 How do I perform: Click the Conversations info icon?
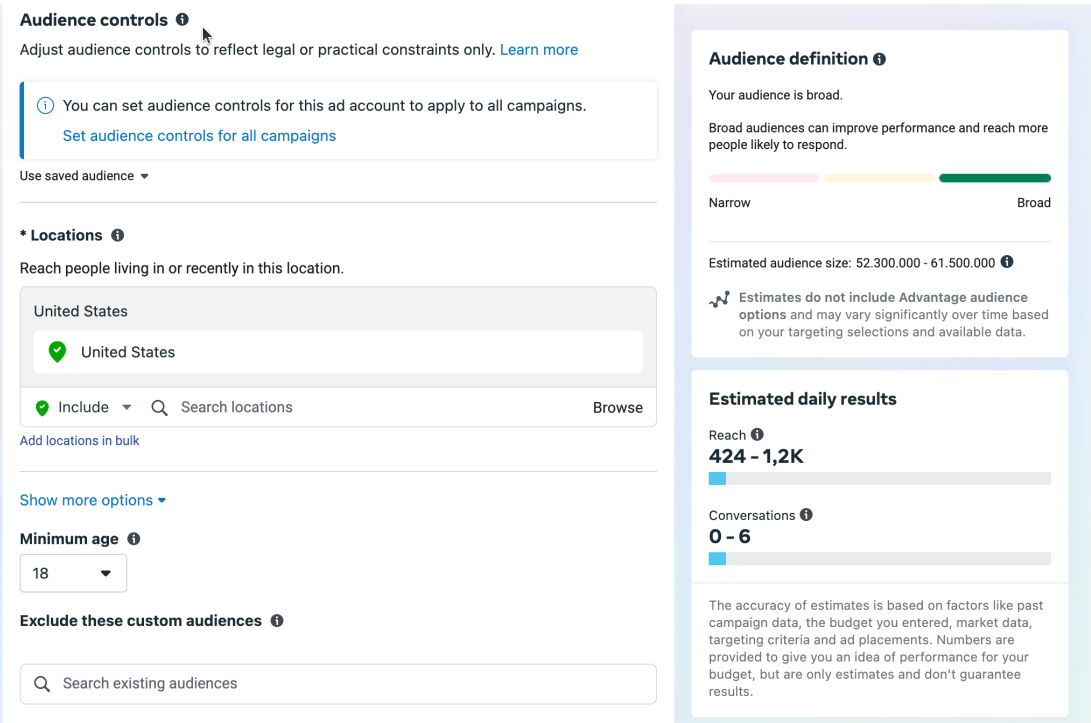click(x=806, y=515)
